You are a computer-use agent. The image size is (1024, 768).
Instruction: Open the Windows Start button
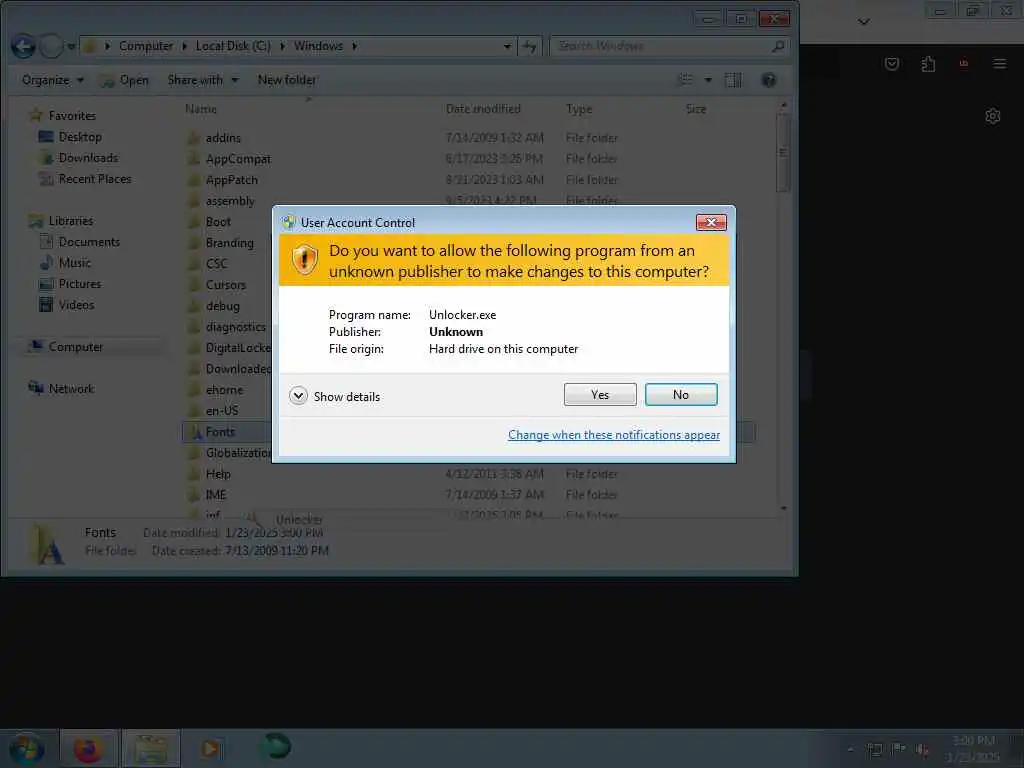click(27, 749)
